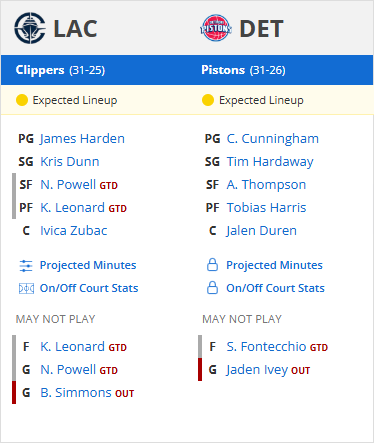Viewport: 374px width, 443px height.
Task: Click the Clippers (31-25) team header
Action: (x=60, y=70)
